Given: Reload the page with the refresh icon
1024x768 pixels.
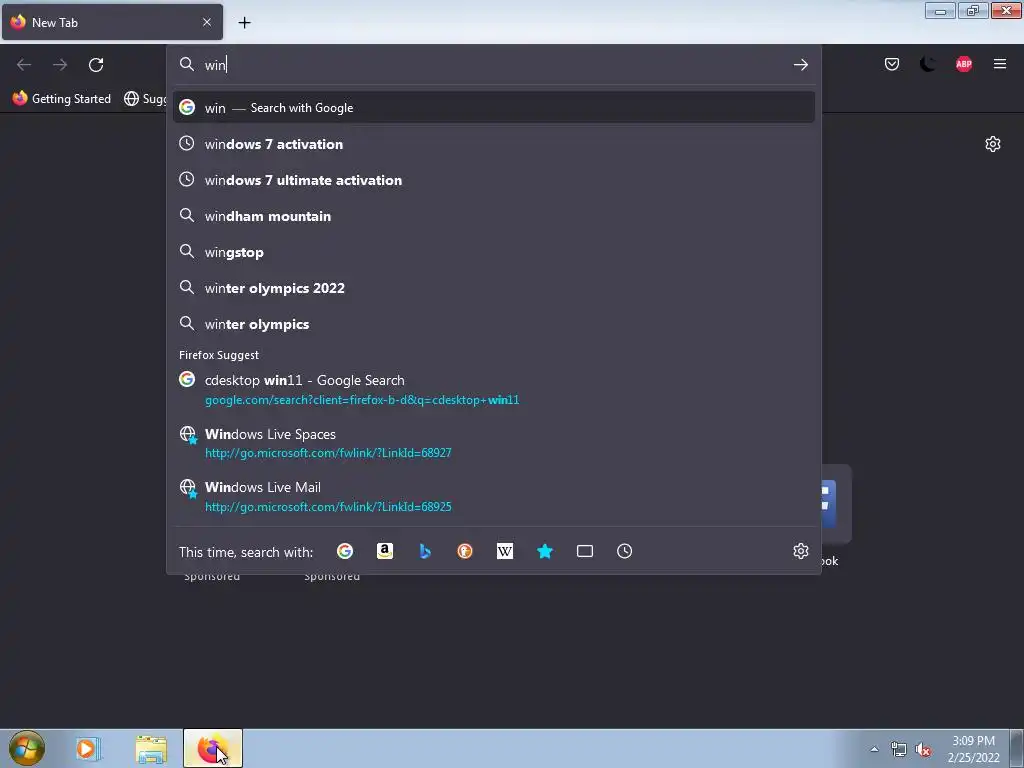Looking at the screenshot, I should pyautogui.click(x=96, y=65).
